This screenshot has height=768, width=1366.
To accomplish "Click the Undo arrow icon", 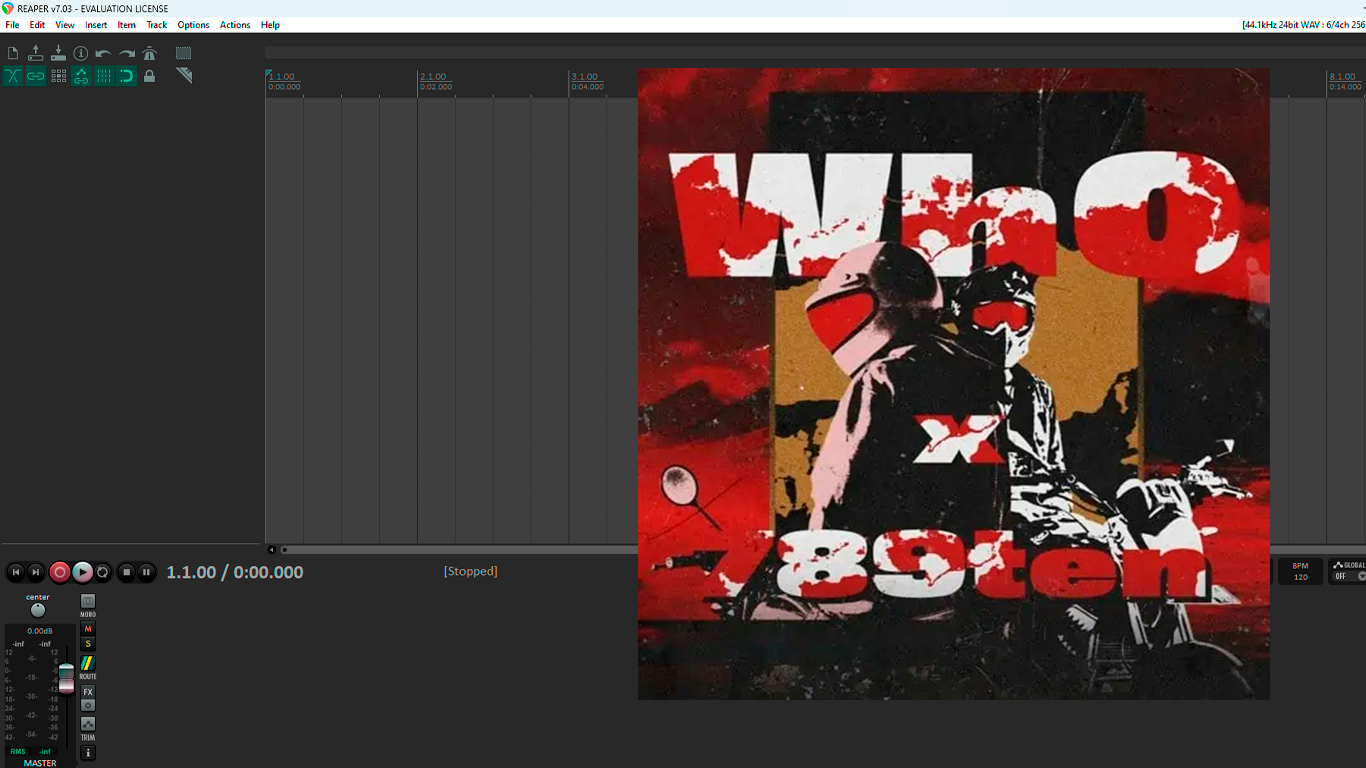I will click(x=104, y=53).
